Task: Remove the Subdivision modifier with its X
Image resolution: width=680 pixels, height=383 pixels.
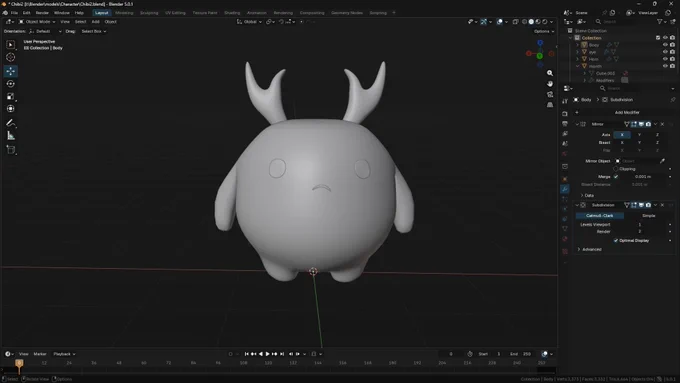Action: click(x=662, y=205)
